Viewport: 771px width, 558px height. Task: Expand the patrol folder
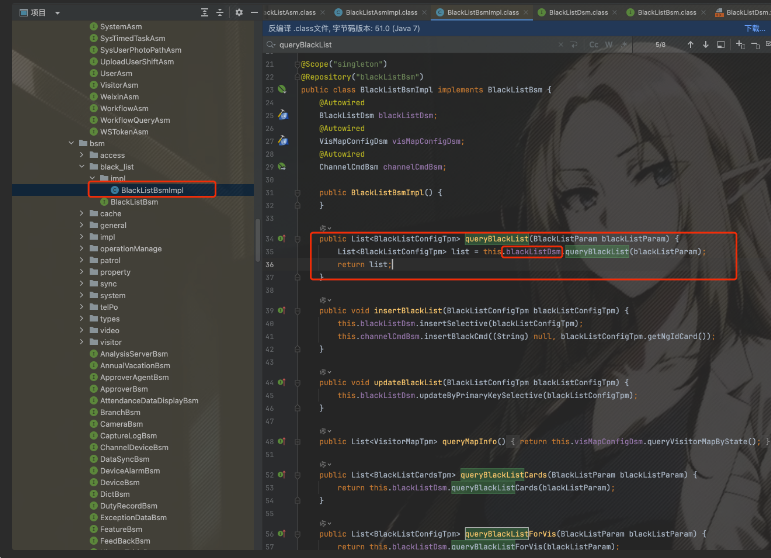(82, 261)
